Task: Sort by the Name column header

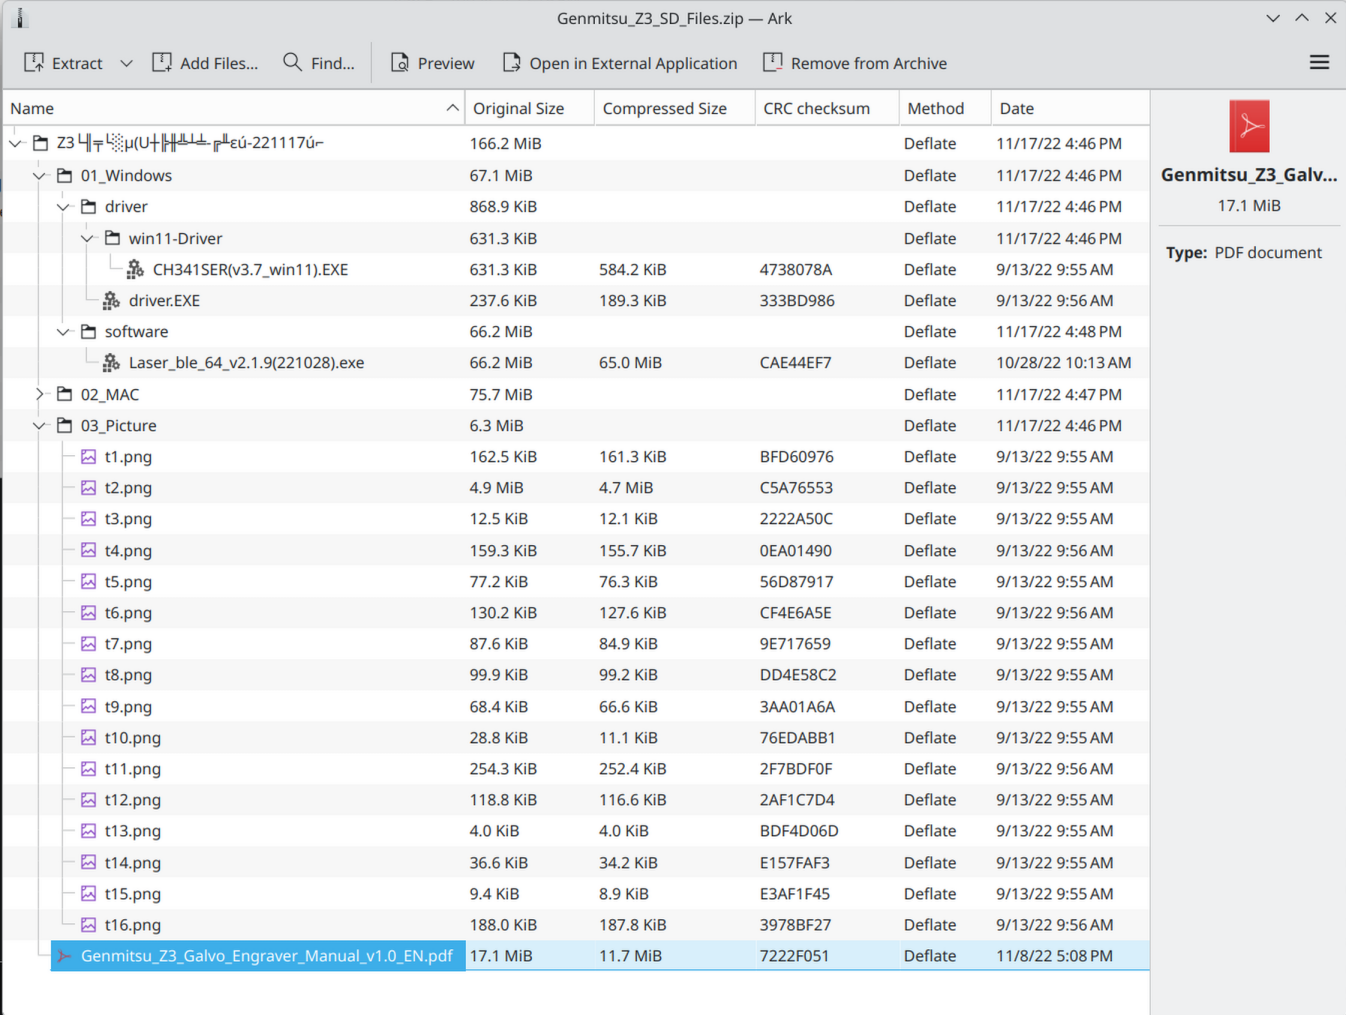Action: (x=234, y=108)
